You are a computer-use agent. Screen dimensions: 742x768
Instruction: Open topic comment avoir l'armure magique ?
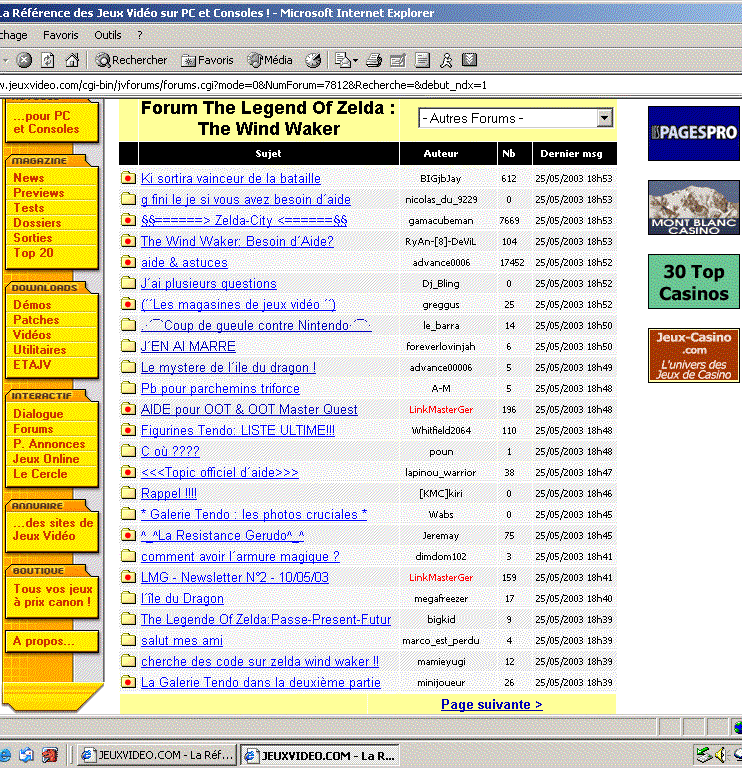coord(240,556)
